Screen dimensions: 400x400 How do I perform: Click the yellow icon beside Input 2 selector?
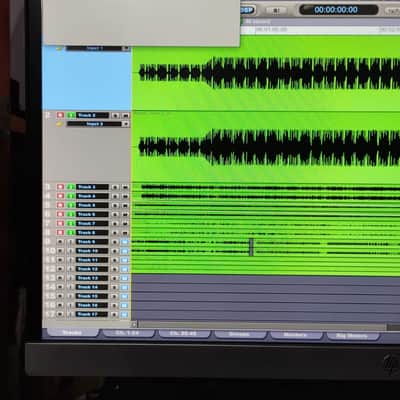(x=59, y=124)
